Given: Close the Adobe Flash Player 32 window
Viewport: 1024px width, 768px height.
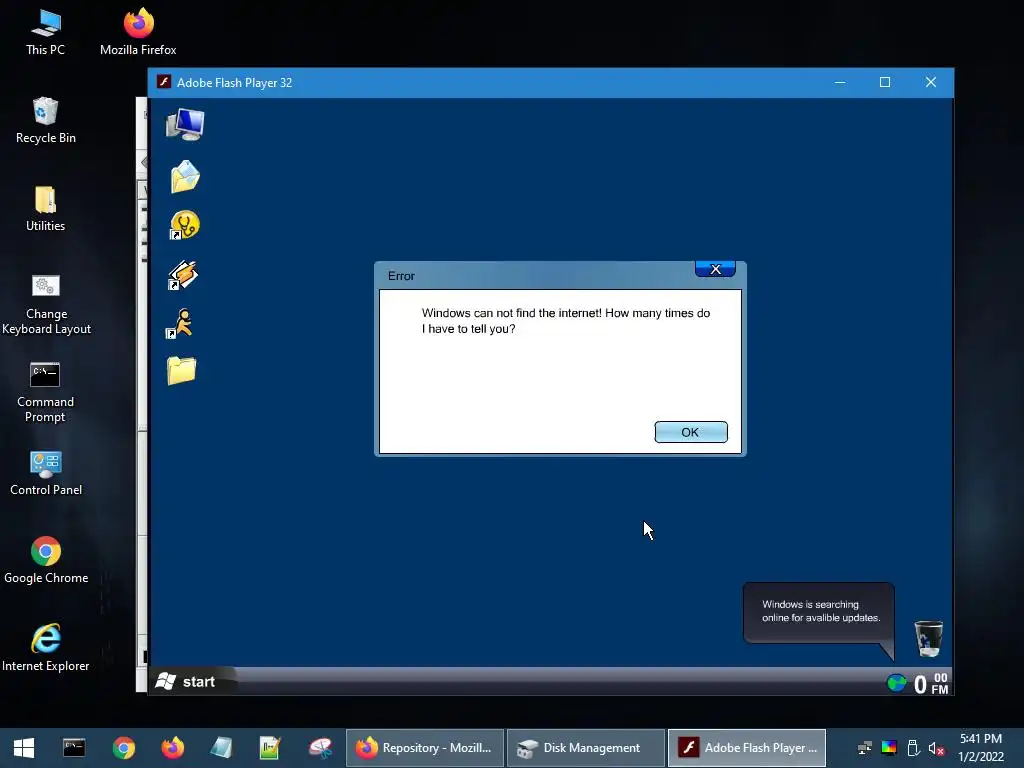Looking at the screenshot, I should [x=931, y=82].
